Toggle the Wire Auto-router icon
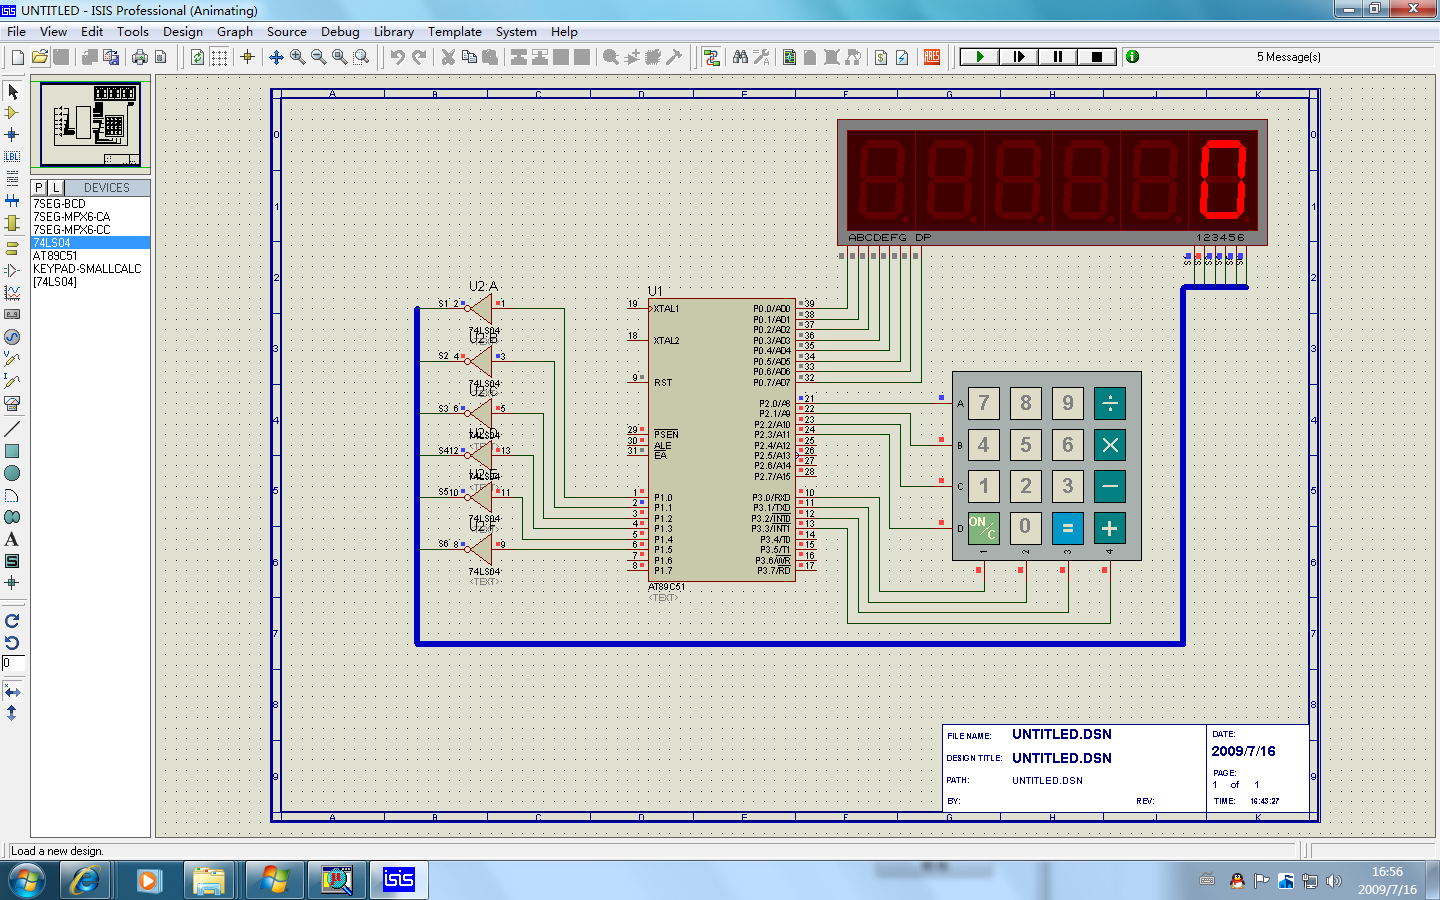This screenshot has height=900, width=1440. pos(711,57)
